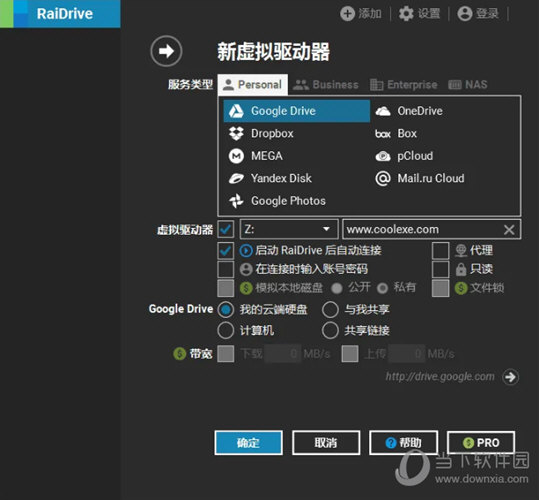Click the 文件锁 dollar icon
Screen dimensions: 539x500
(x=461, y=288)
